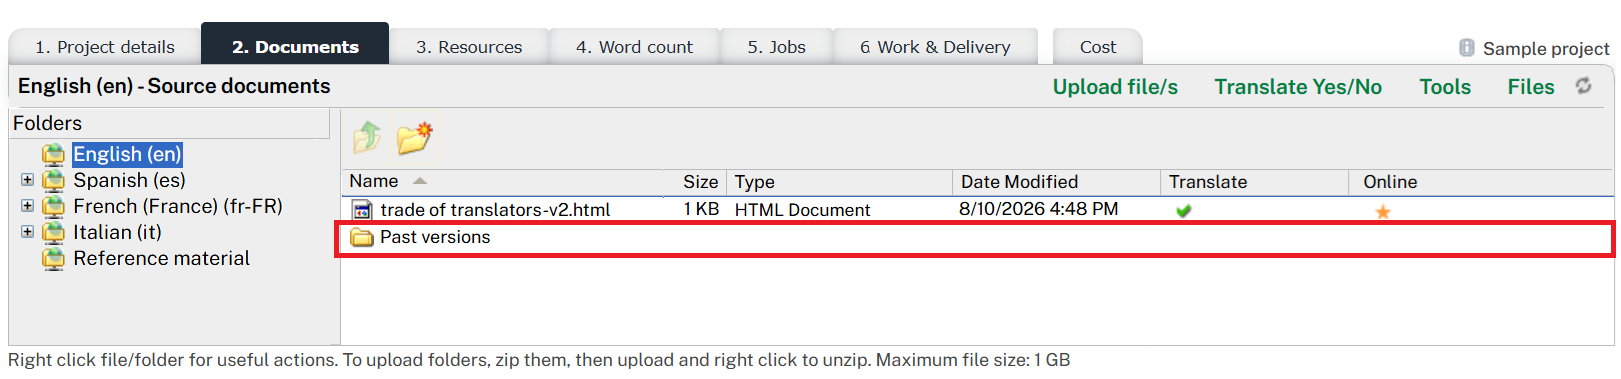The height and width of the screenshot is (379, 1621).
Task: Select Spanish (es) in folder tree
Action: tap(129, 180)
